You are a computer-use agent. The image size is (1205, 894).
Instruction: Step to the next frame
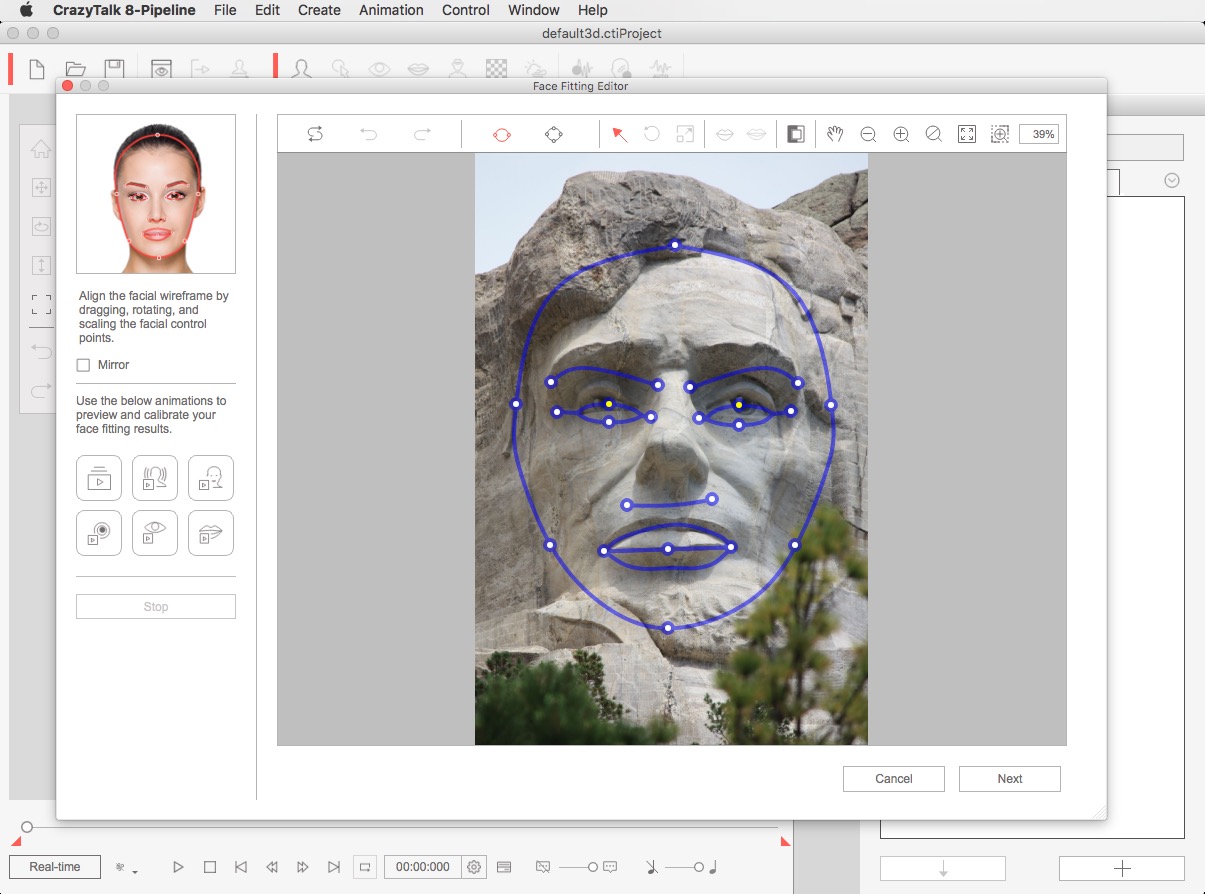303,867
